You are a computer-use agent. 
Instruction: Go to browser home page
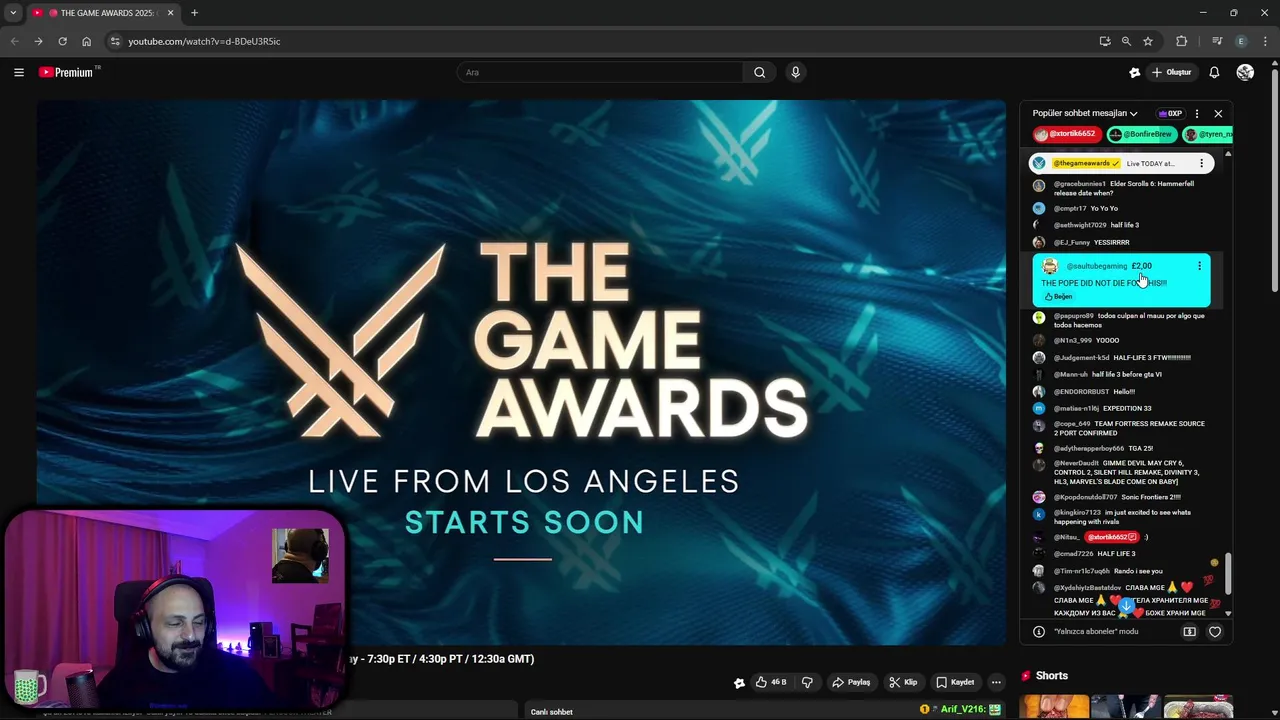coord(86,41)
